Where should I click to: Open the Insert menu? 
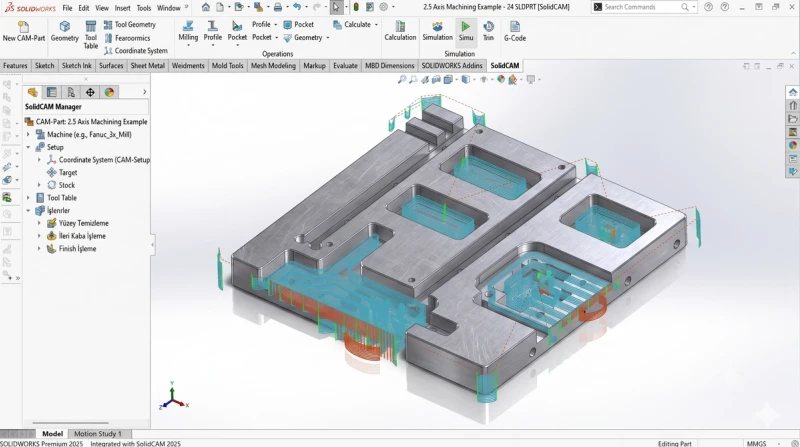coord(122,8)
